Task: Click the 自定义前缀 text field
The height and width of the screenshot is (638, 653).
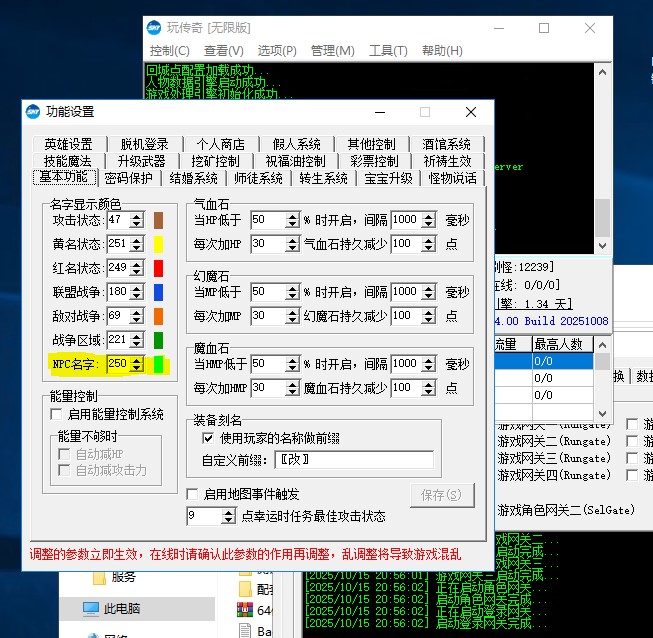Action: pos(356,460)
